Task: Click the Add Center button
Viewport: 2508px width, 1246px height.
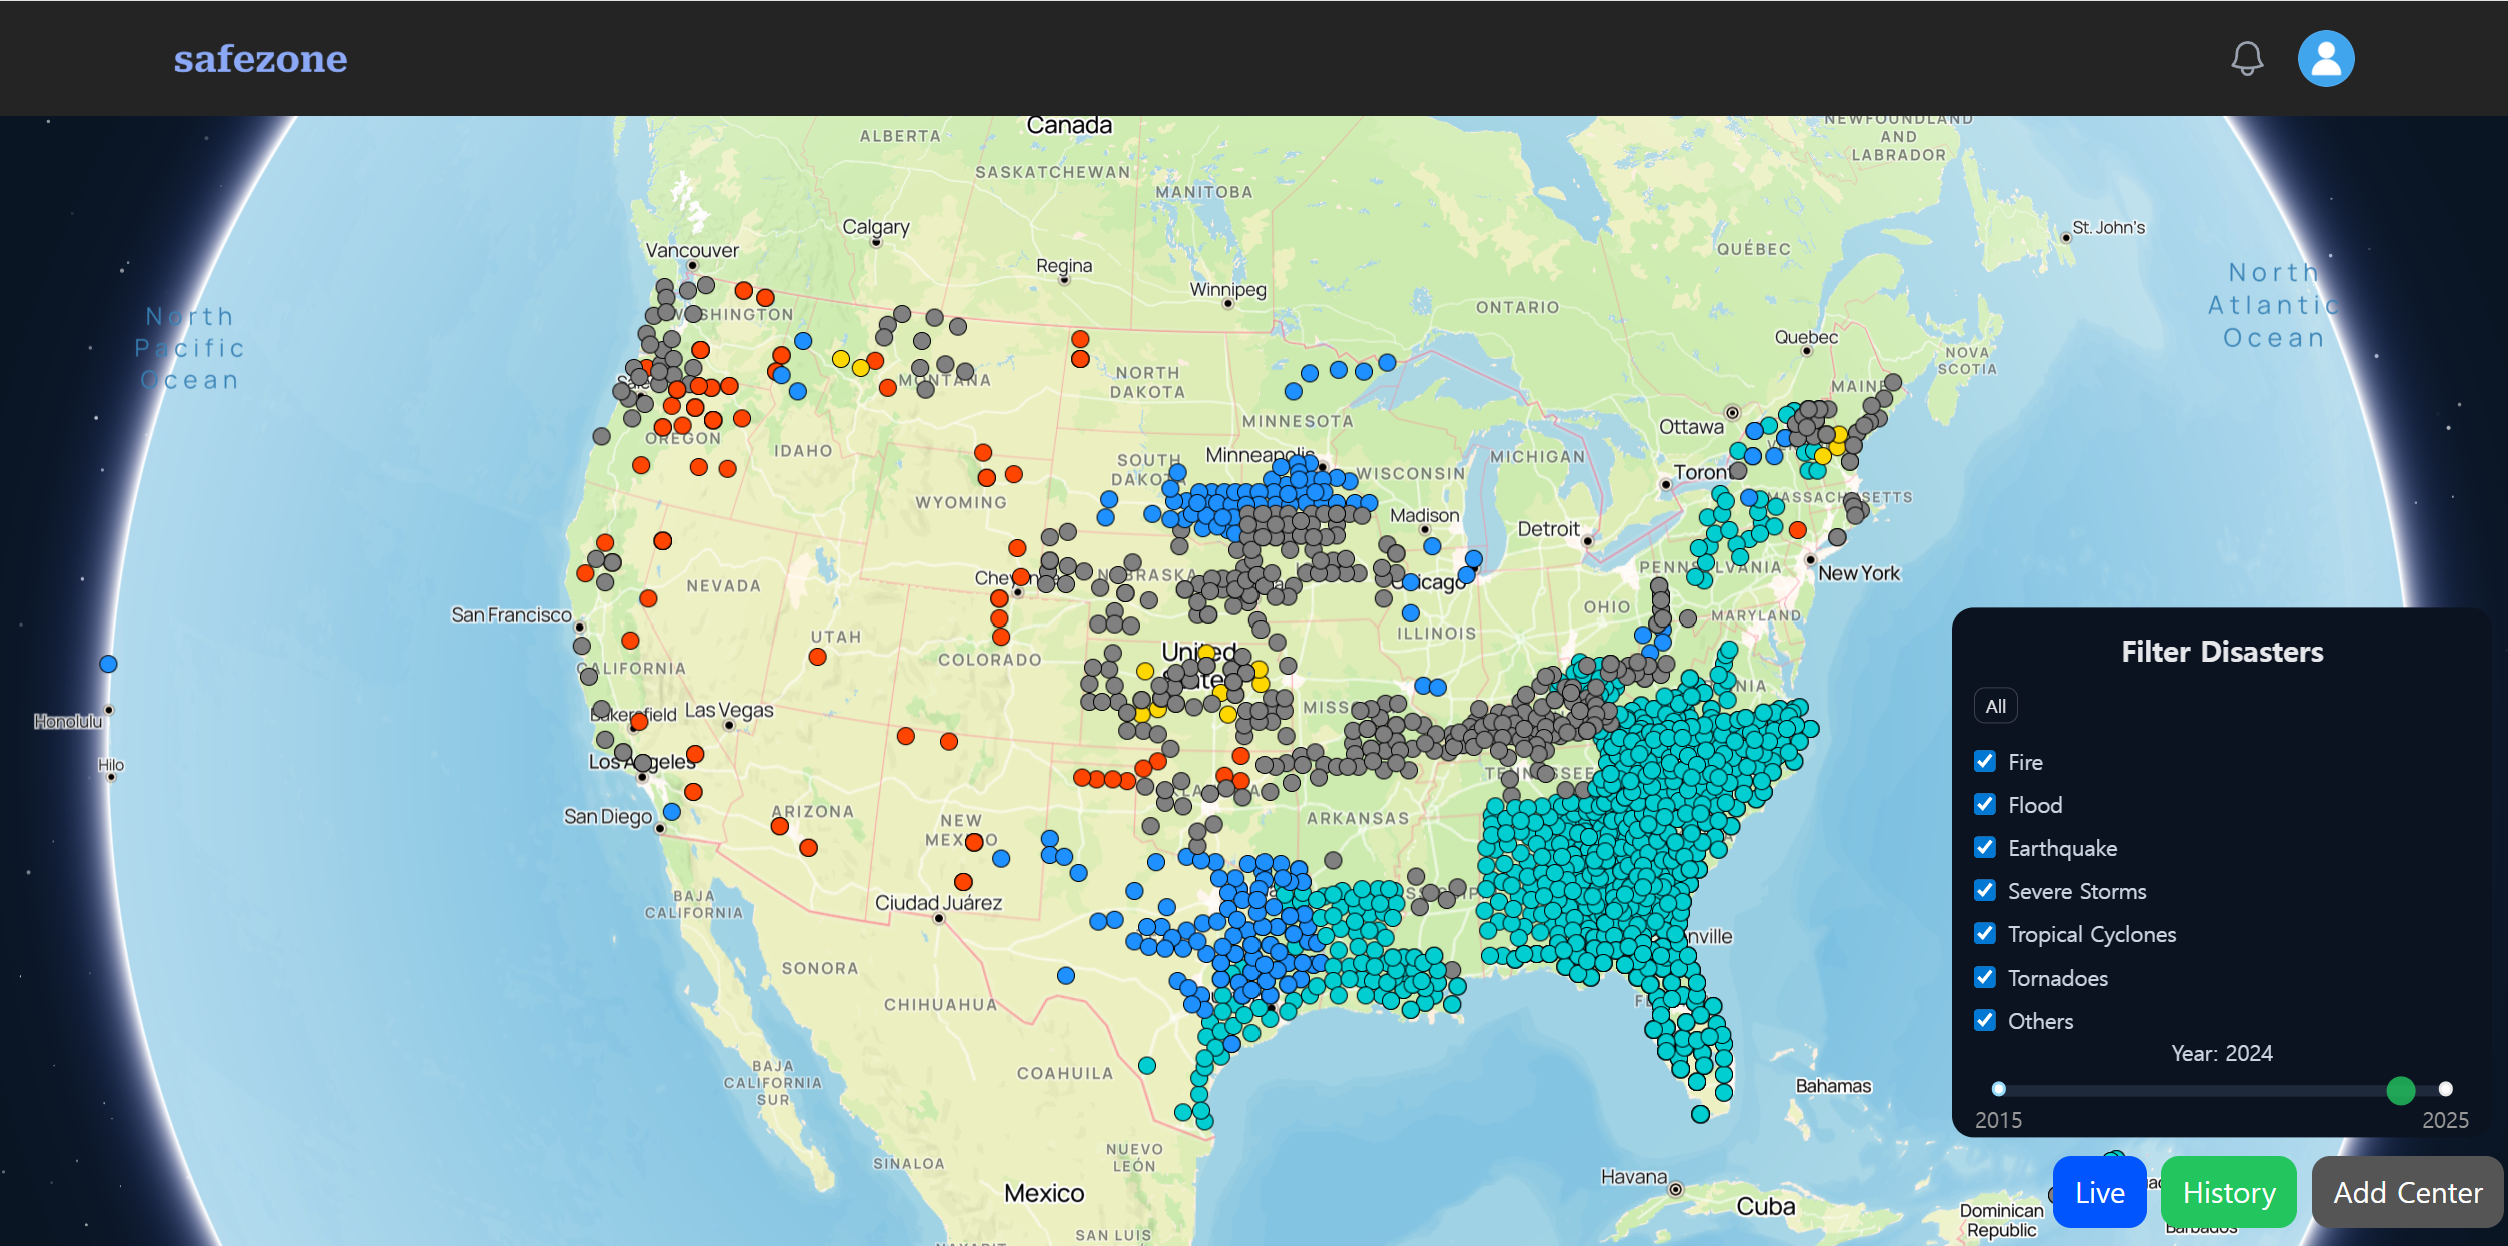Action: point(2407,1192)
